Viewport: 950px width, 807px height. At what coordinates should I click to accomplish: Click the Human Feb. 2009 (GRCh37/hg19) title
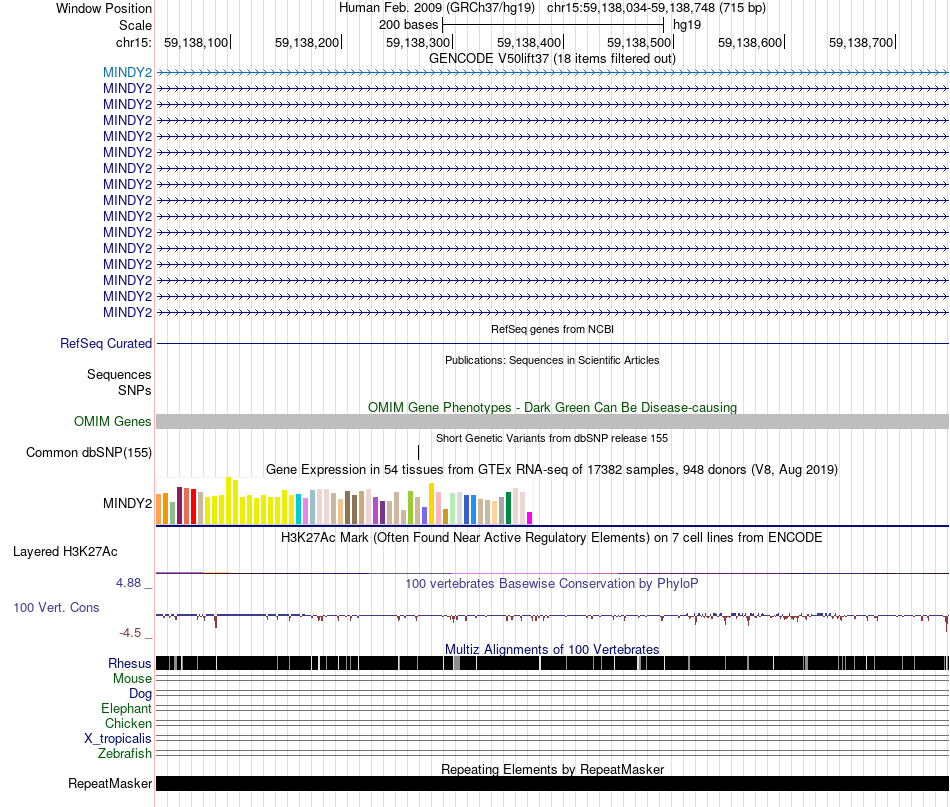point(437,8)
